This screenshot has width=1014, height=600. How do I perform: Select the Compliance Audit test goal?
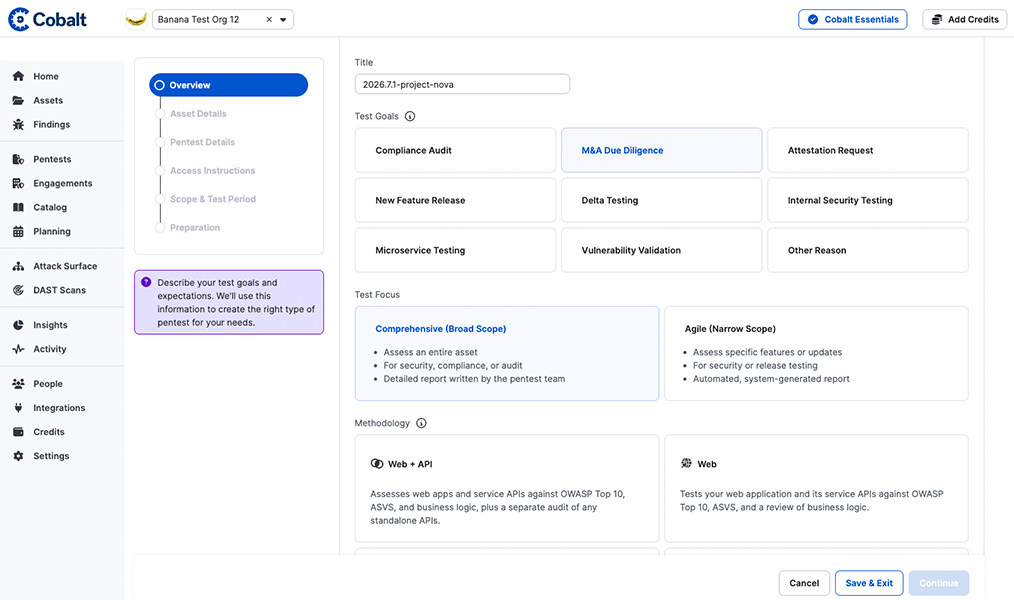pyautogui.click(x=455, y=150)
